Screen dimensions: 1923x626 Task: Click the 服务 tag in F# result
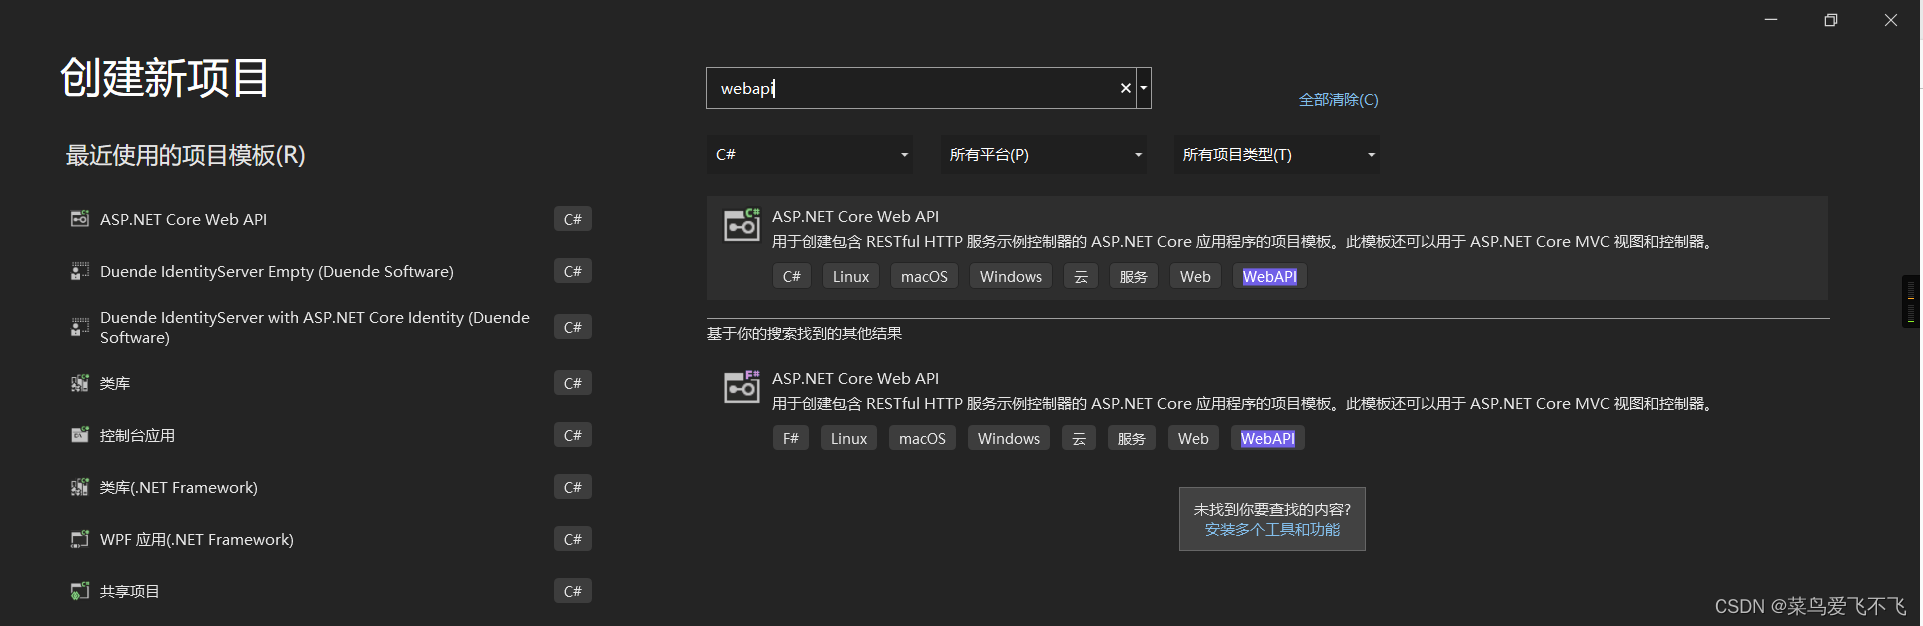pyautogui.click(x=1132, y=439)
